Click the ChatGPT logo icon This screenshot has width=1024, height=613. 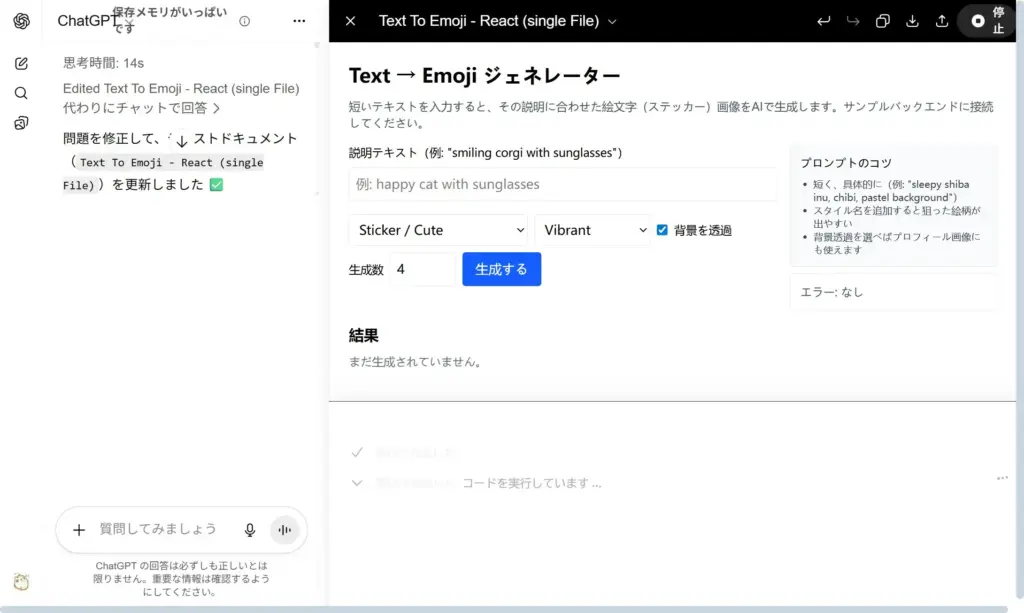[22, 21]
